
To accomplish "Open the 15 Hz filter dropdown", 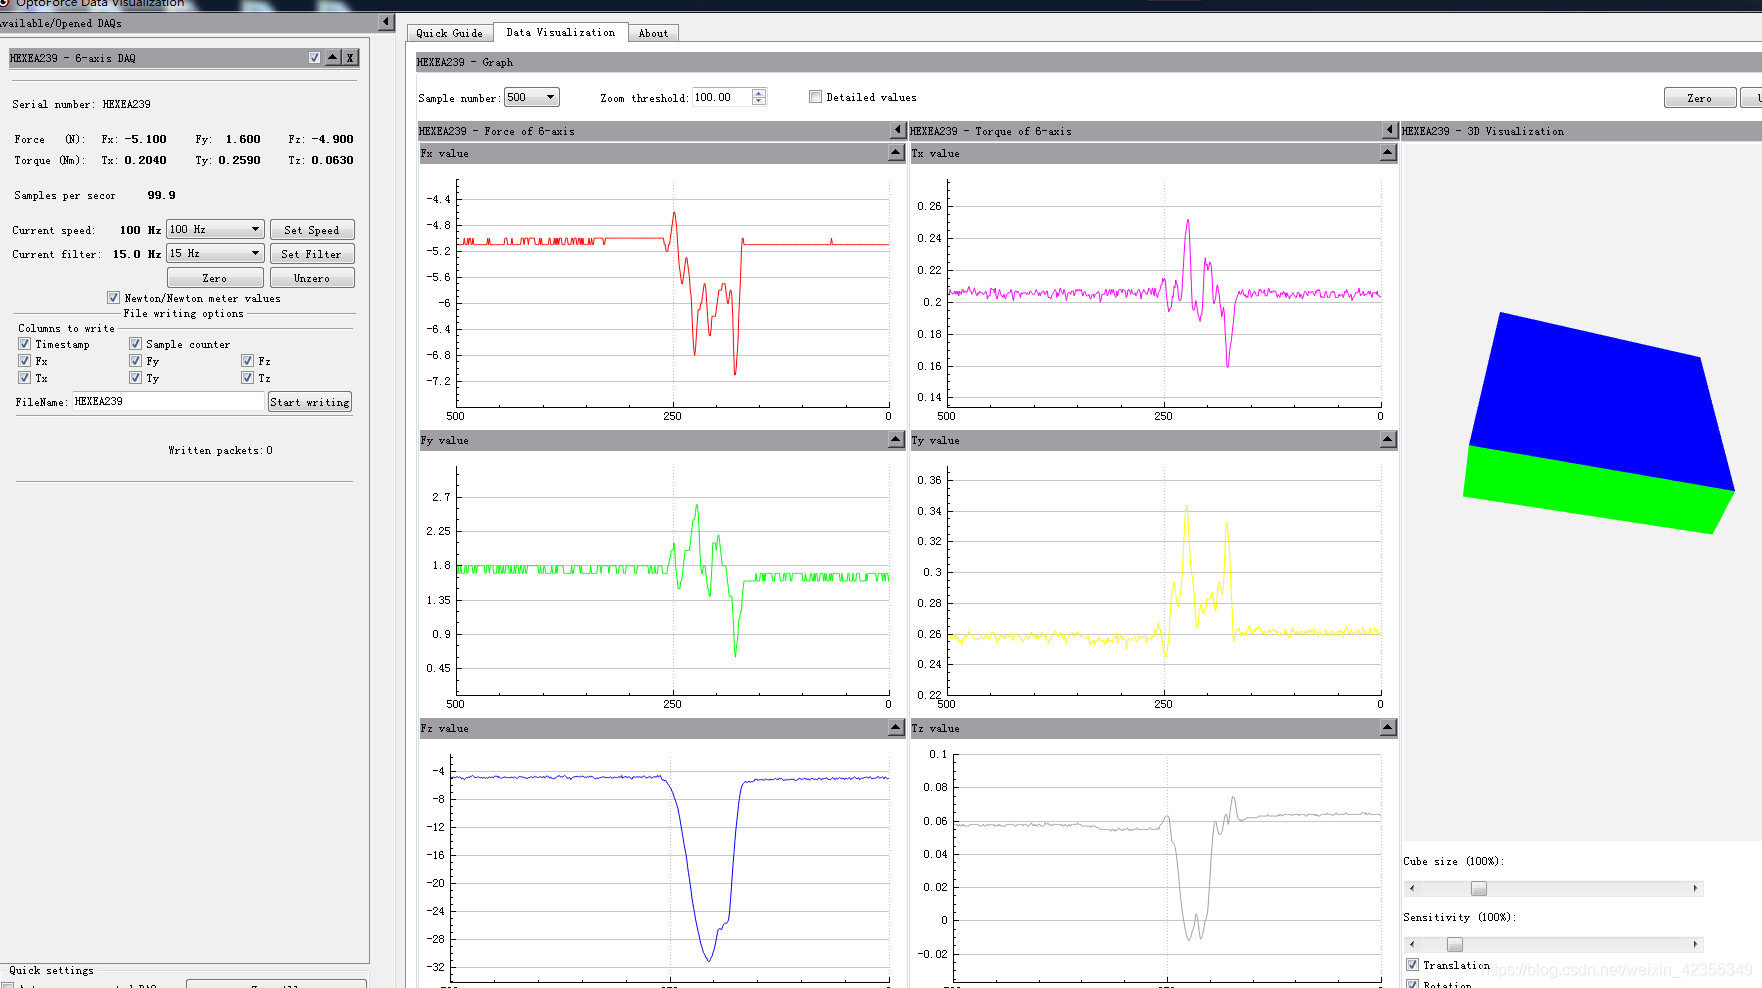I will pyautogui.click(x=215, y=253).
